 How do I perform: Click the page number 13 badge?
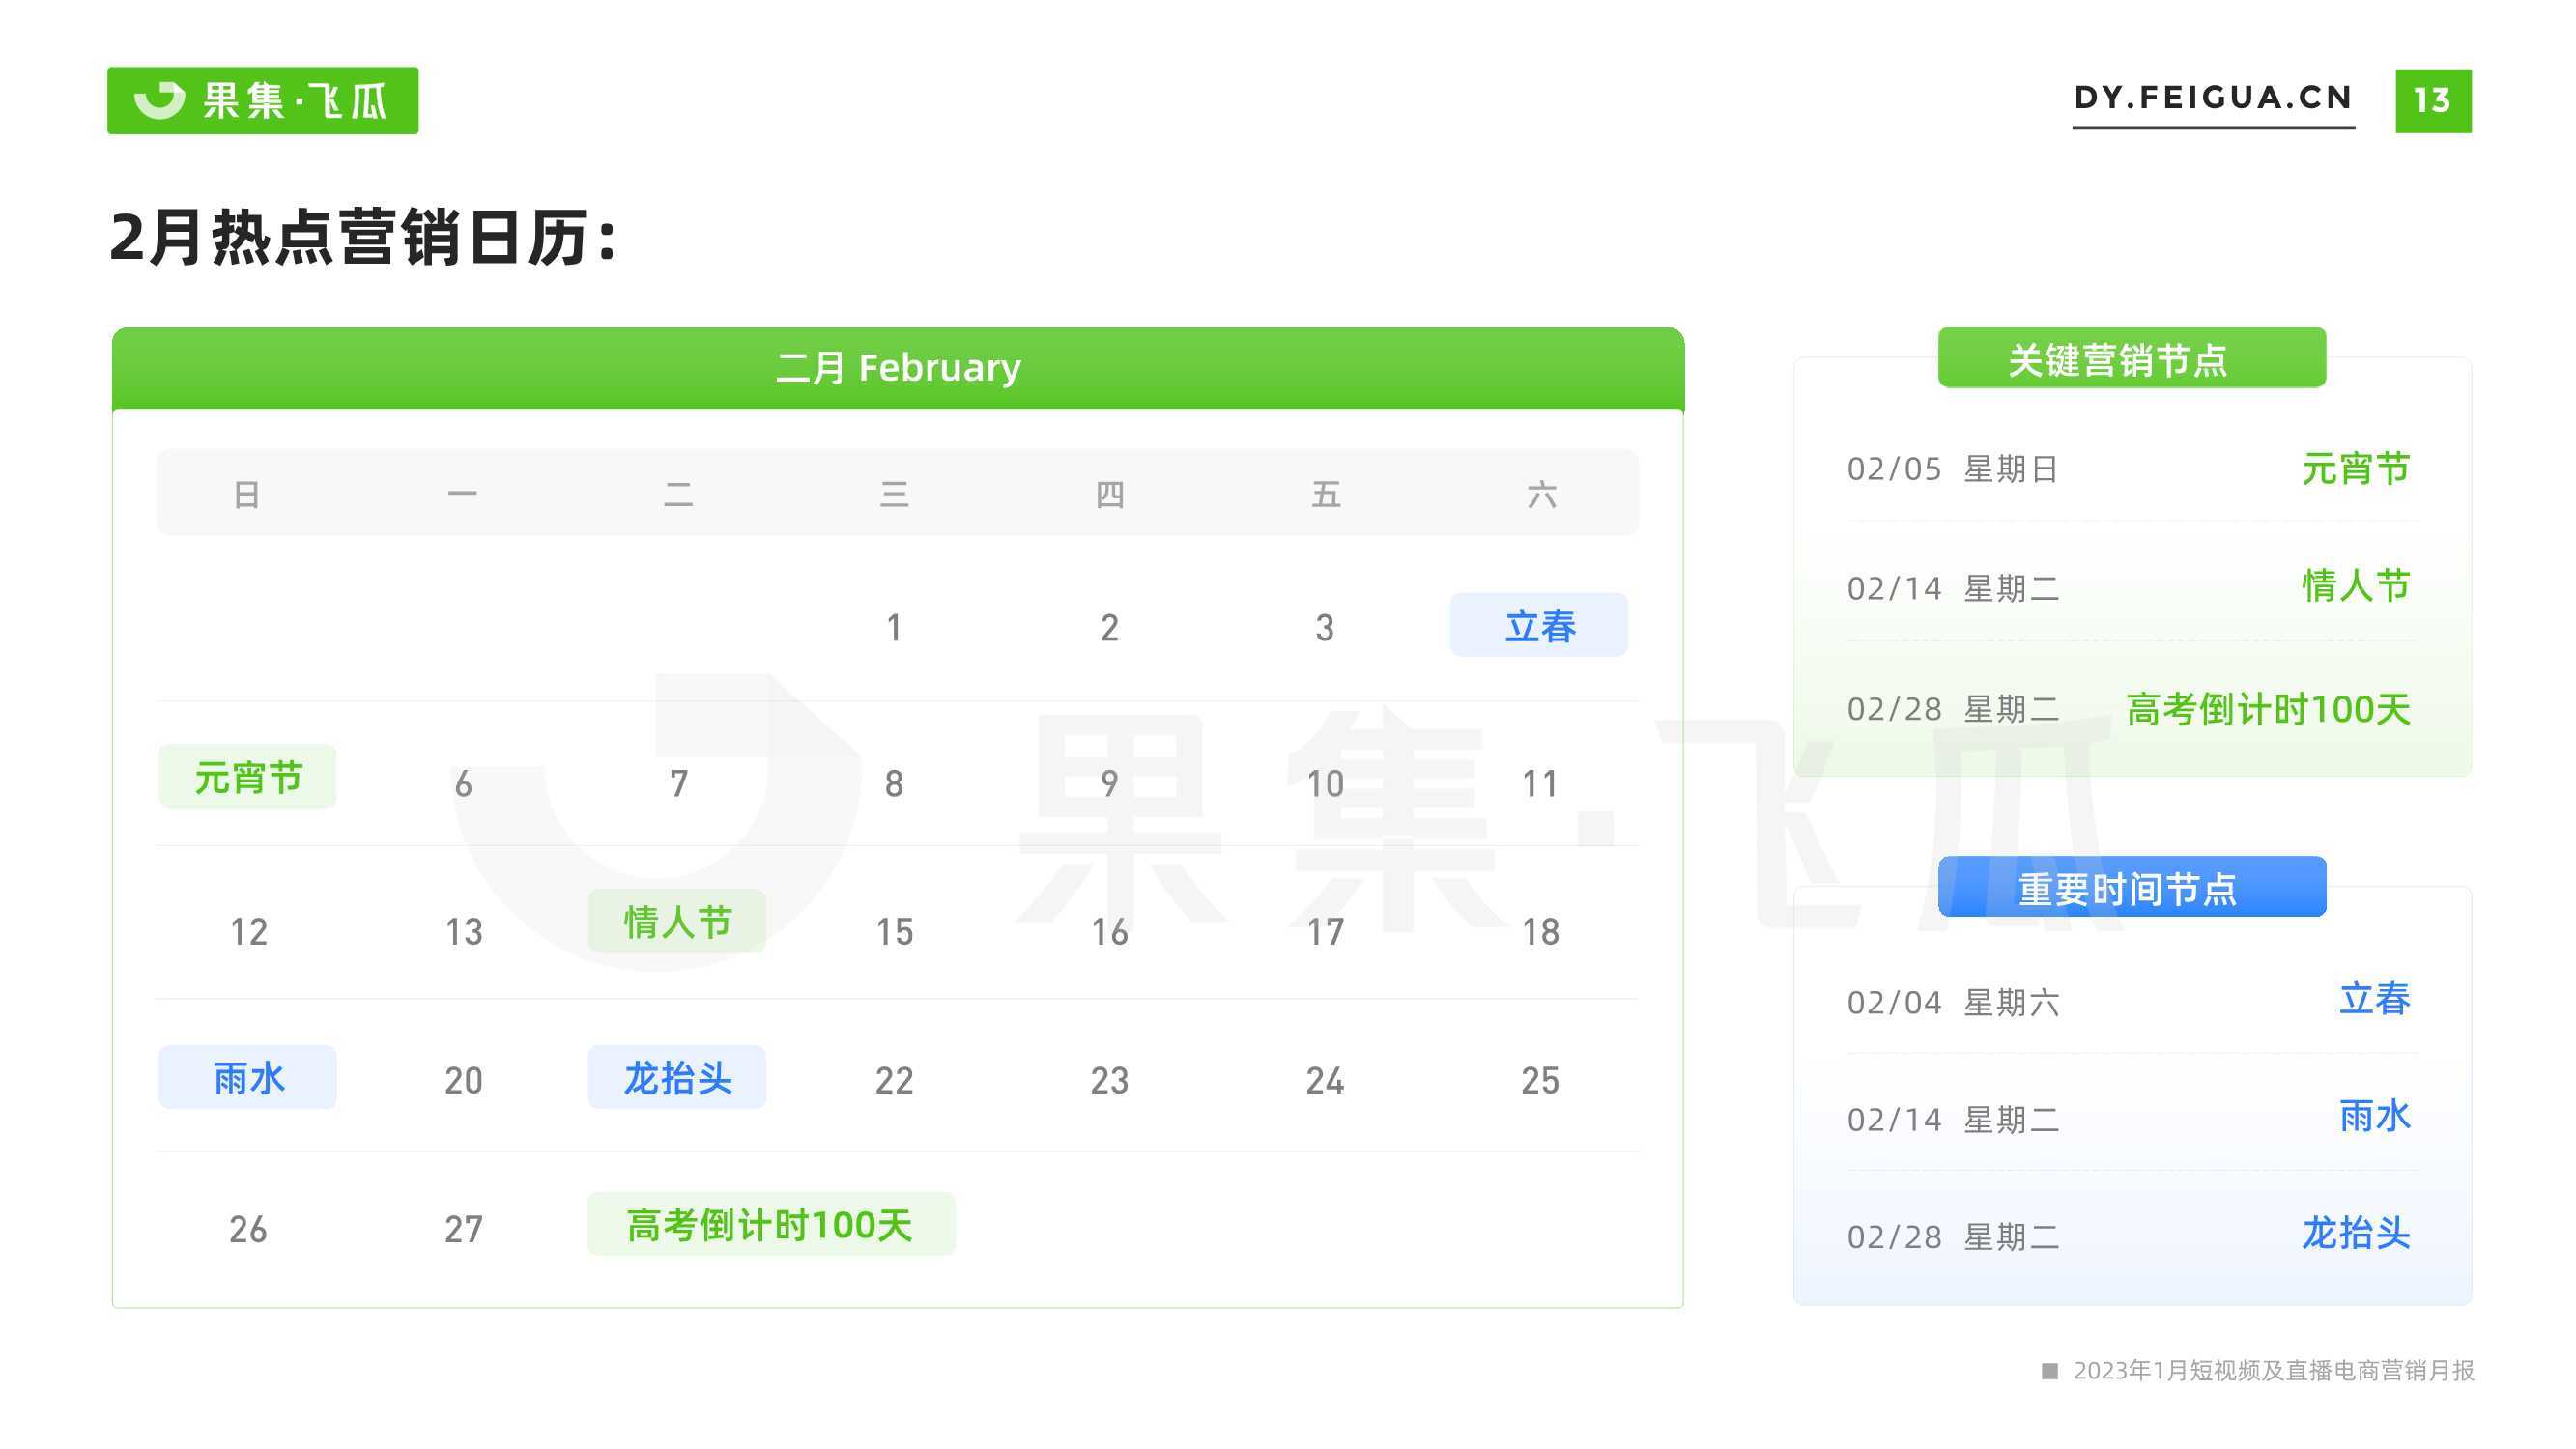click(2433, 100)
